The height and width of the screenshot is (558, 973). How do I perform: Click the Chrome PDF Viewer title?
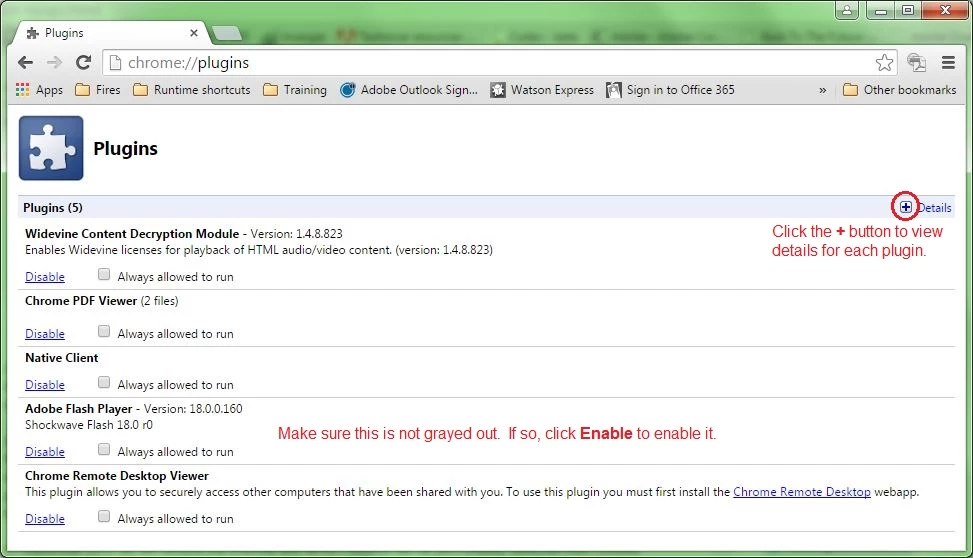81,301
